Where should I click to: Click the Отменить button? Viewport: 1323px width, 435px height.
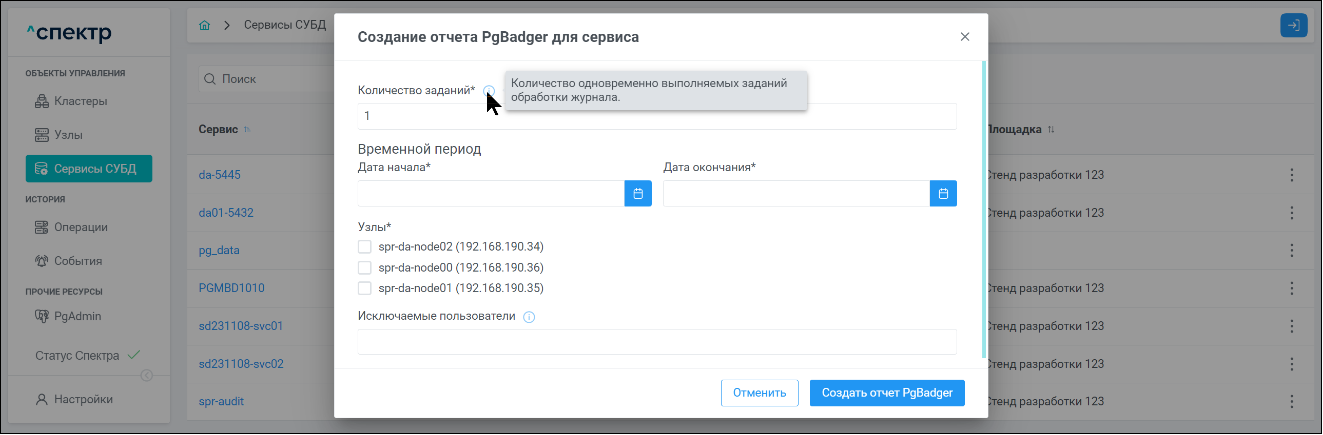tap(760, 393)
